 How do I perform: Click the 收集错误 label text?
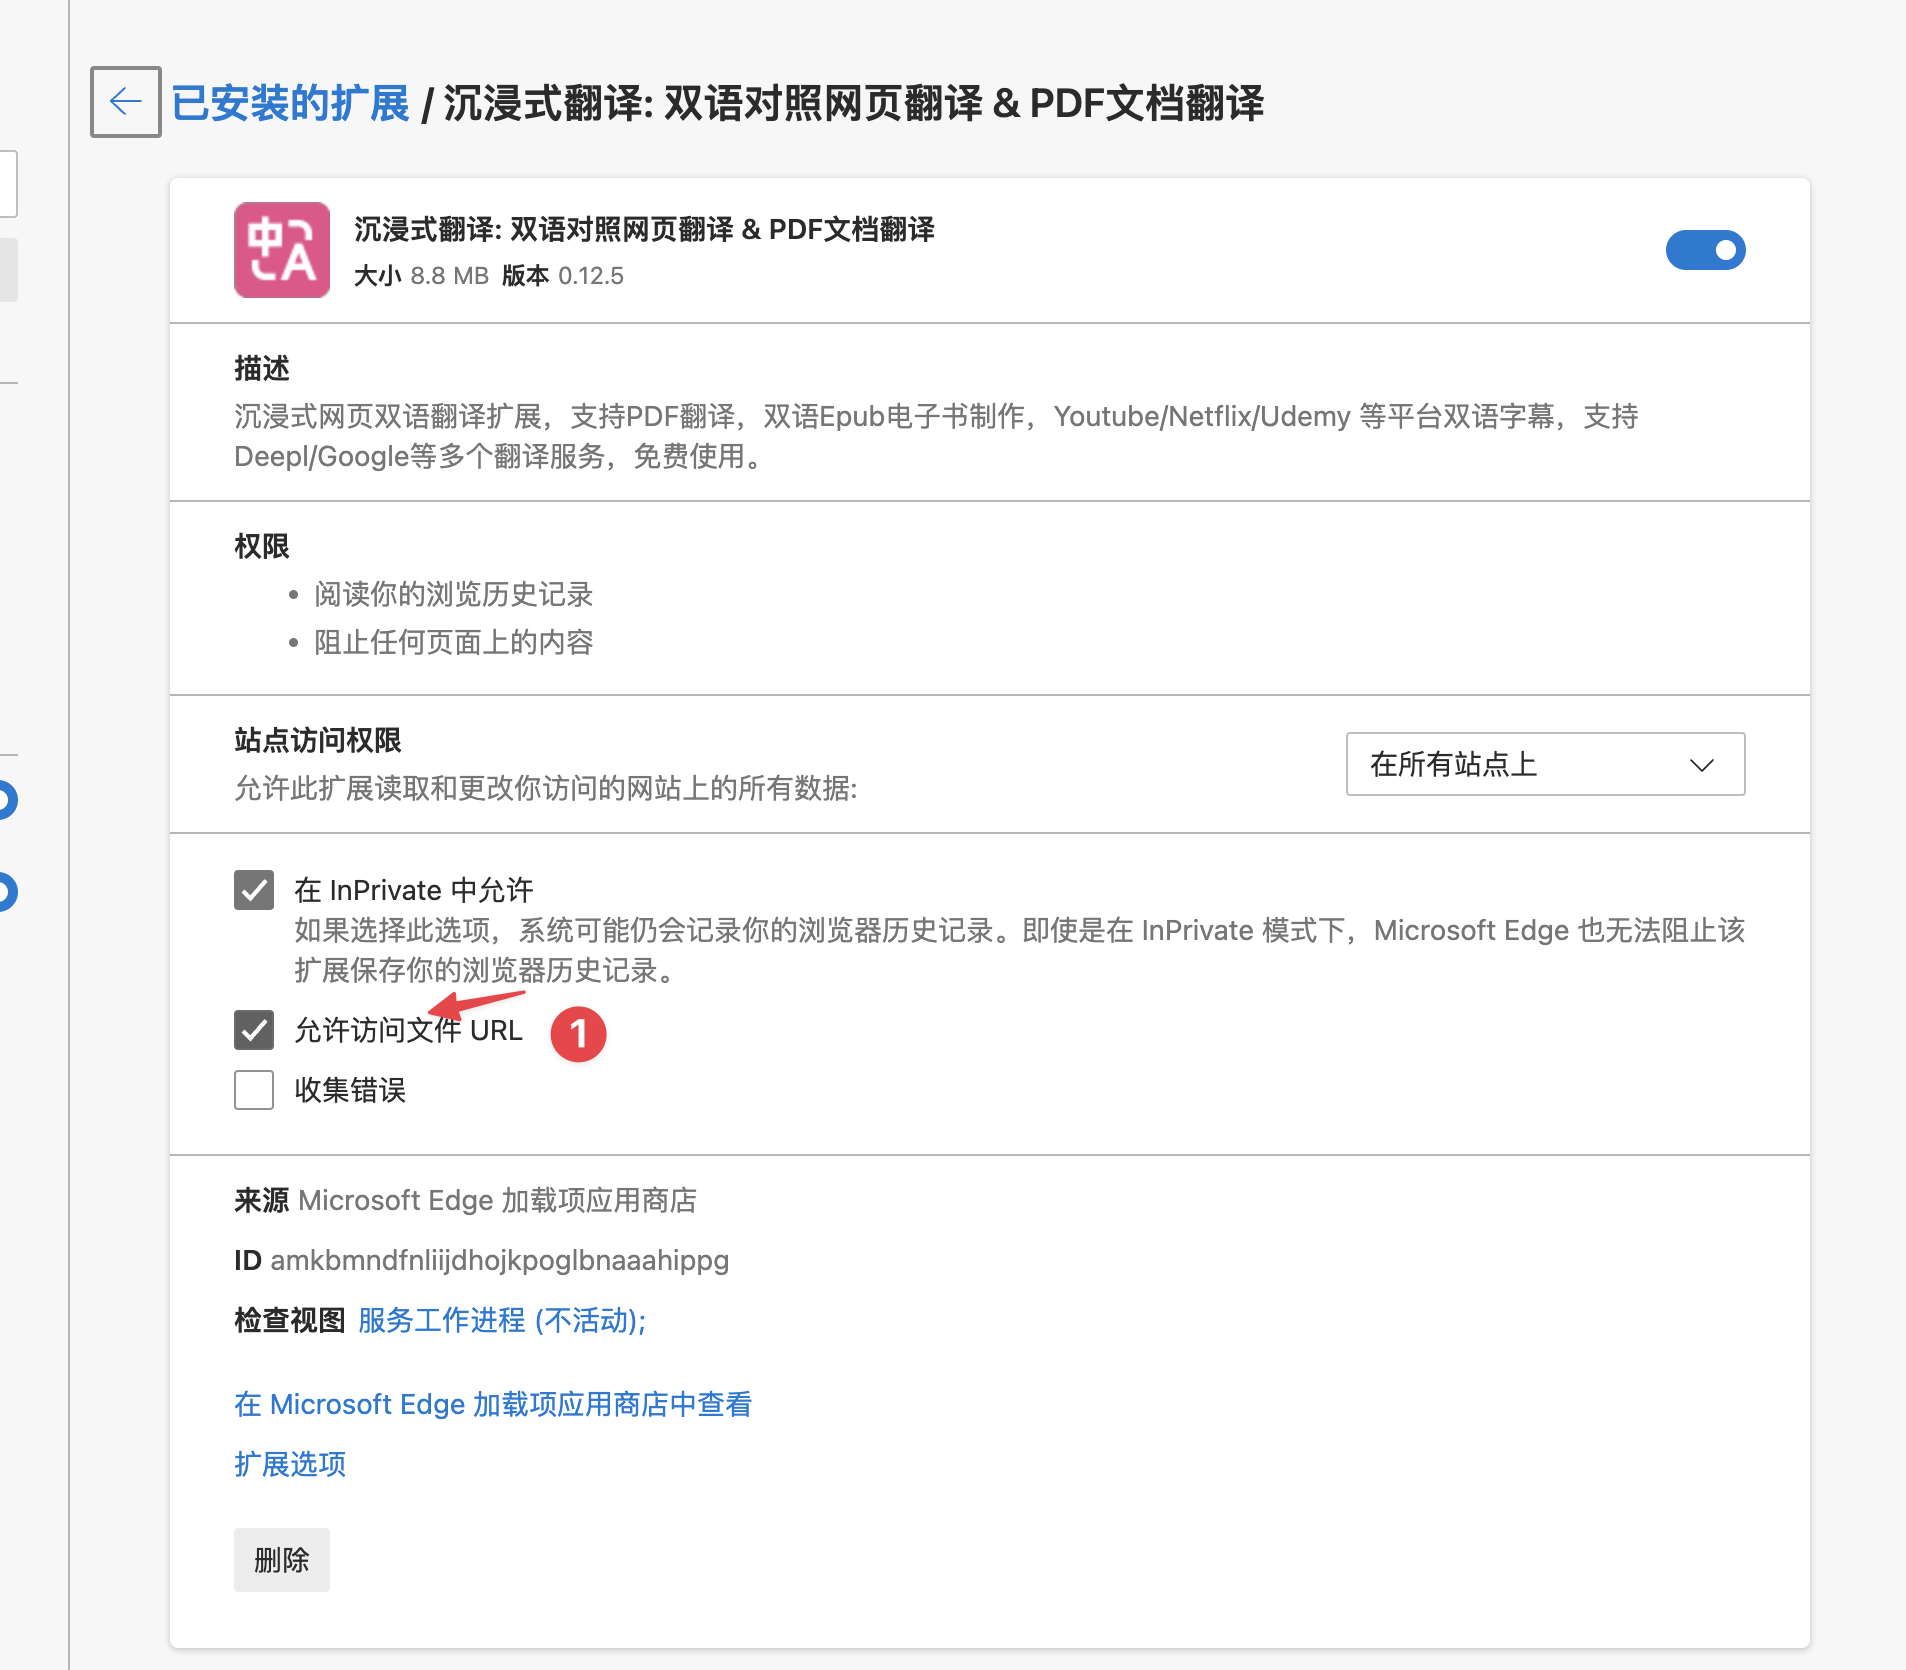point(350,1090)
